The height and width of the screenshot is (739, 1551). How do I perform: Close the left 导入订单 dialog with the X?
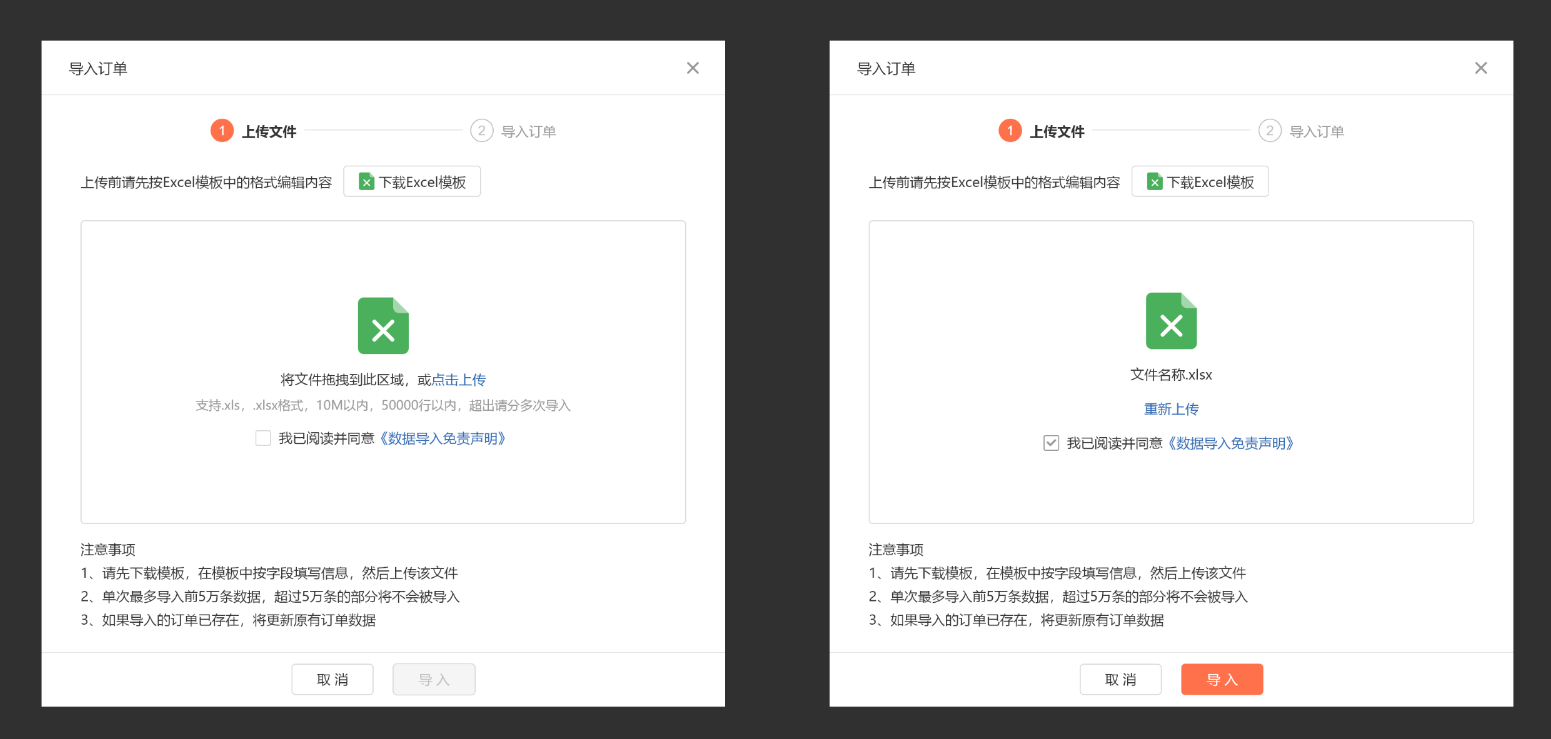click(x=693, y=68)
